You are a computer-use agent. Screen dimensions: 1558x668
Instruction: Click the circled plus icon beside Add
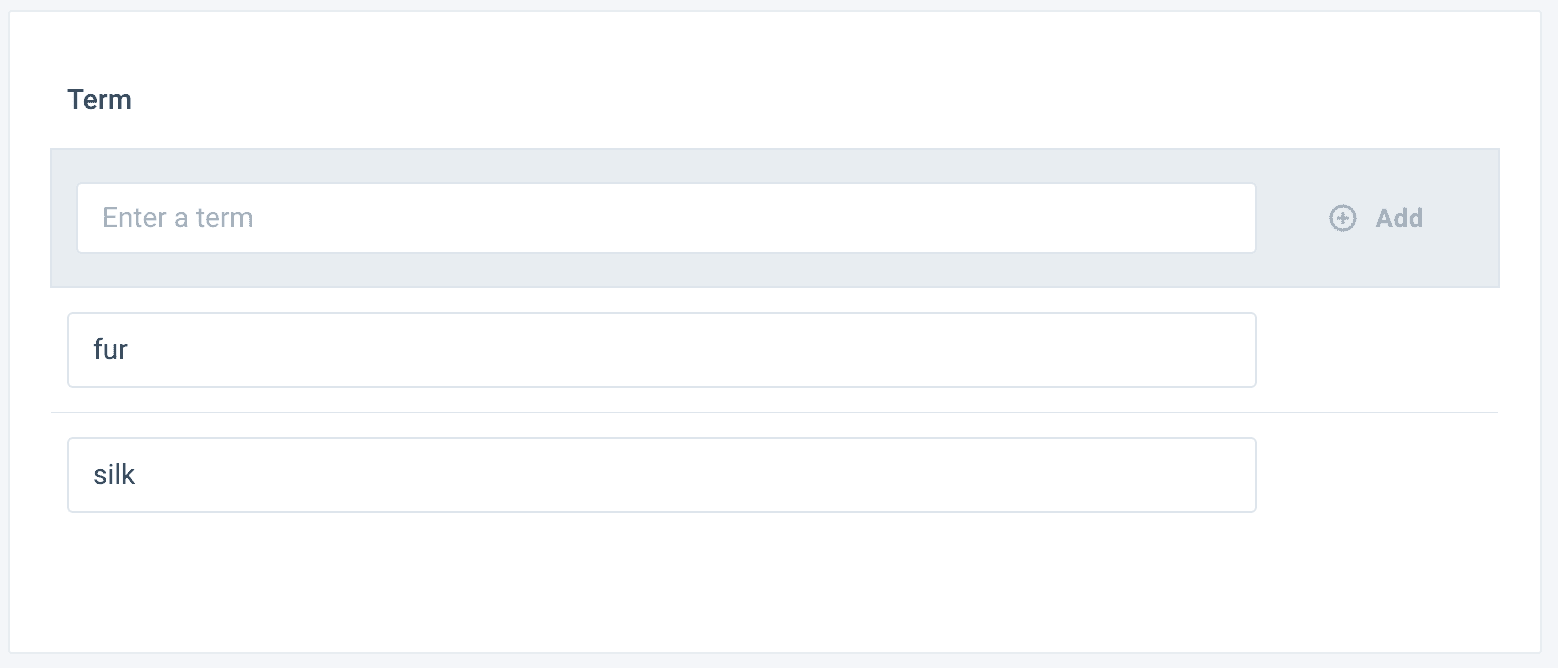coord(1342,218)
